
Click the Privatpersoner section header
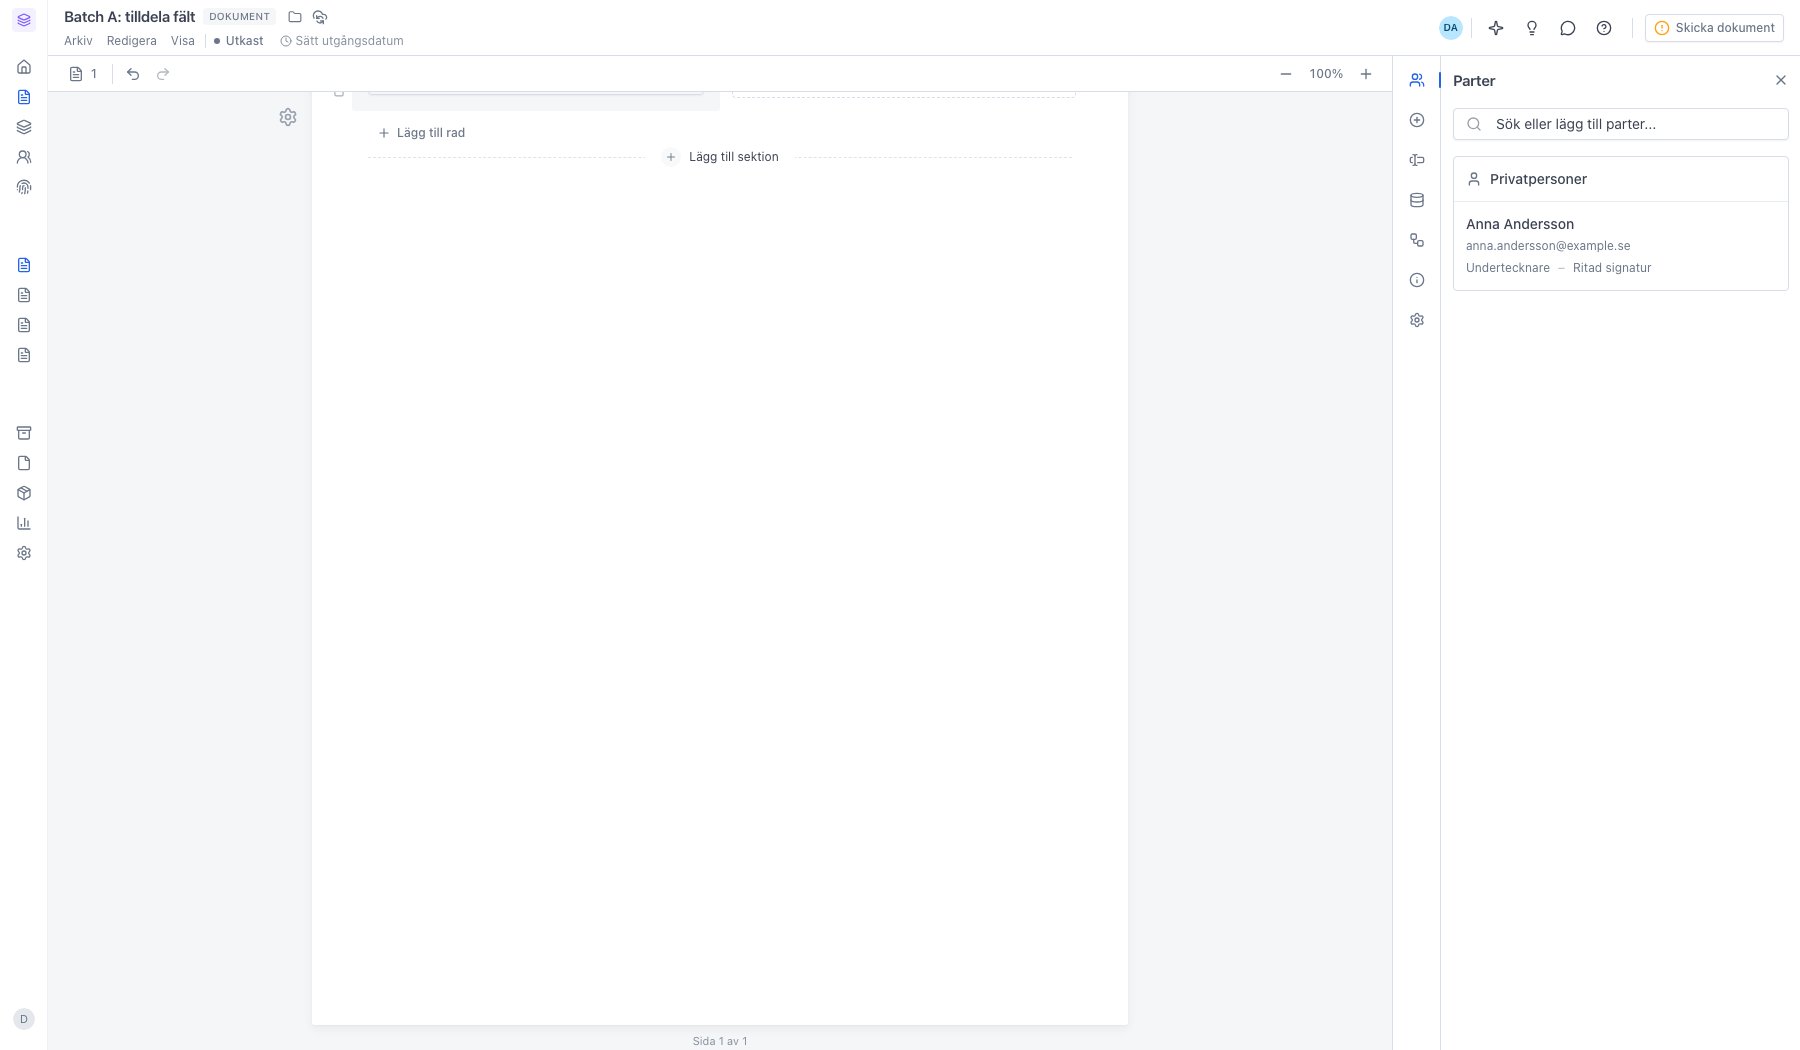[x=1620, y=179]
